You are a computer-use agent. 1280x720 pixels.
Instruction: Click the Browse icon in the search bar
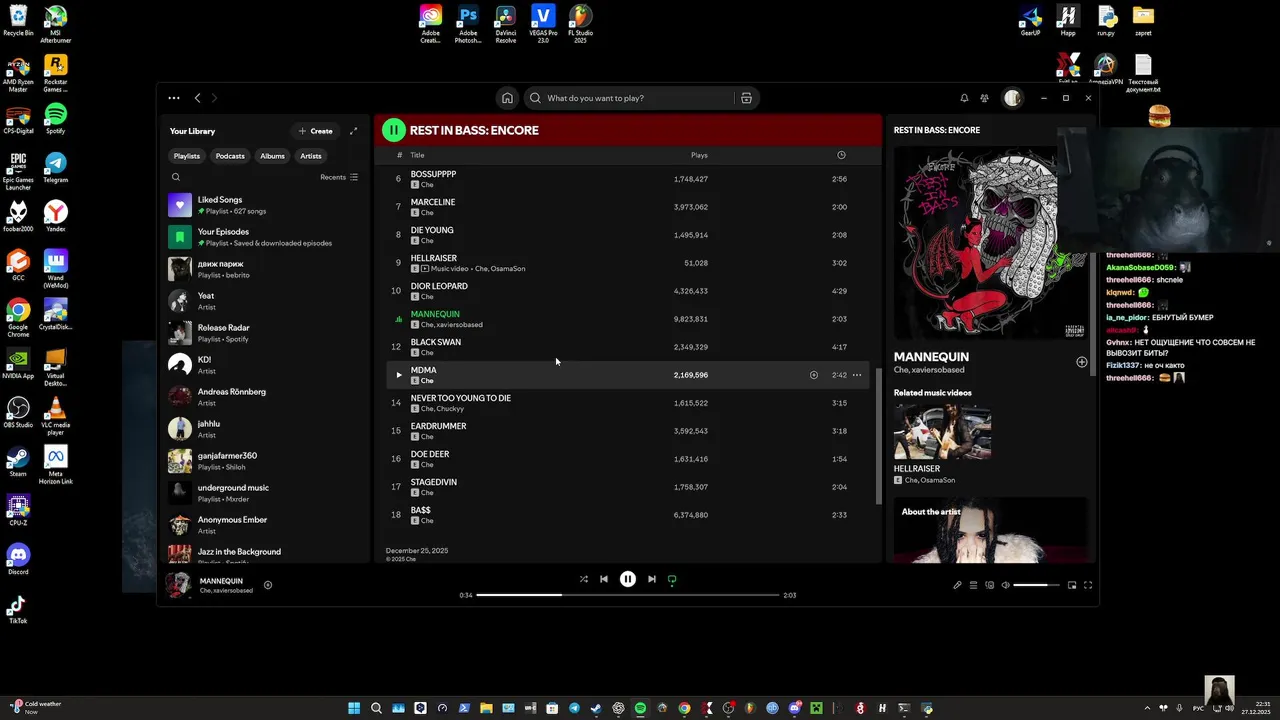coord(746,98)
